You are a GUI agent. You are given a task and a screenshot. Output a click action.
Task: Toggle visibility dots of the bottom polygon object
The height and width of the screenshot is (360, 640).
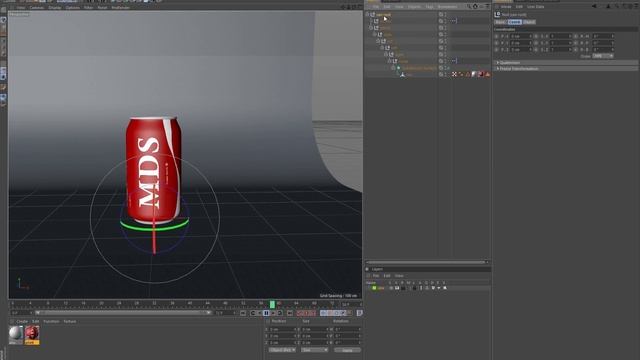point(445,74)
